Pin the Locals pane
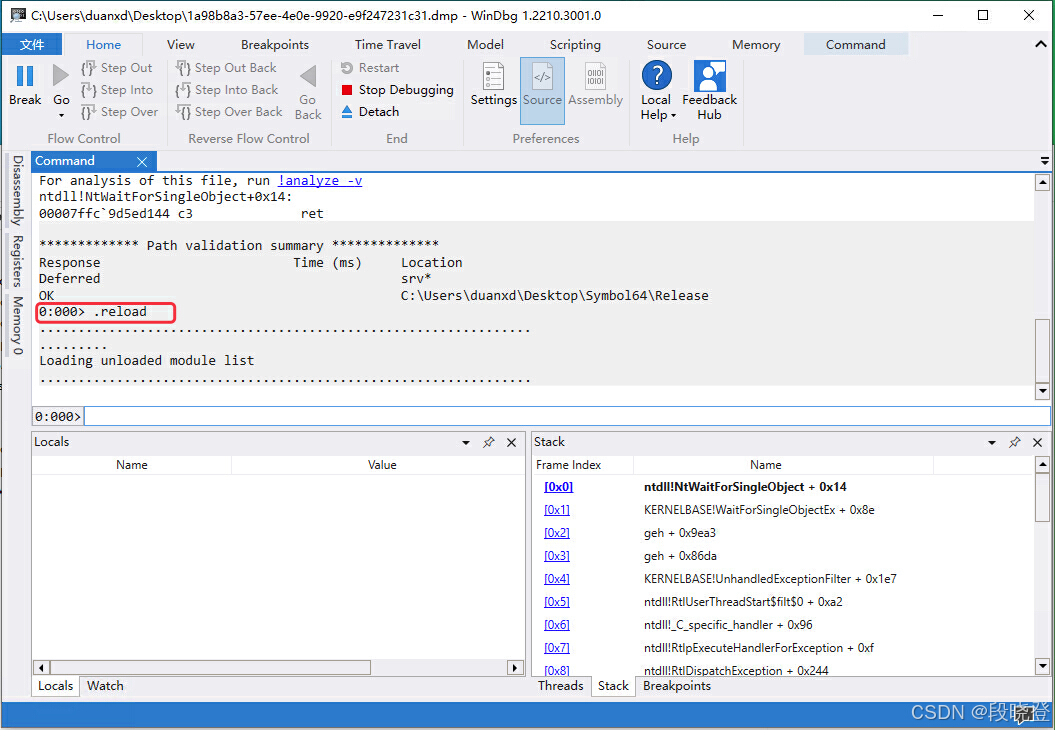Viewport: 1055px width, 730px height. click(x=488, y=442)
